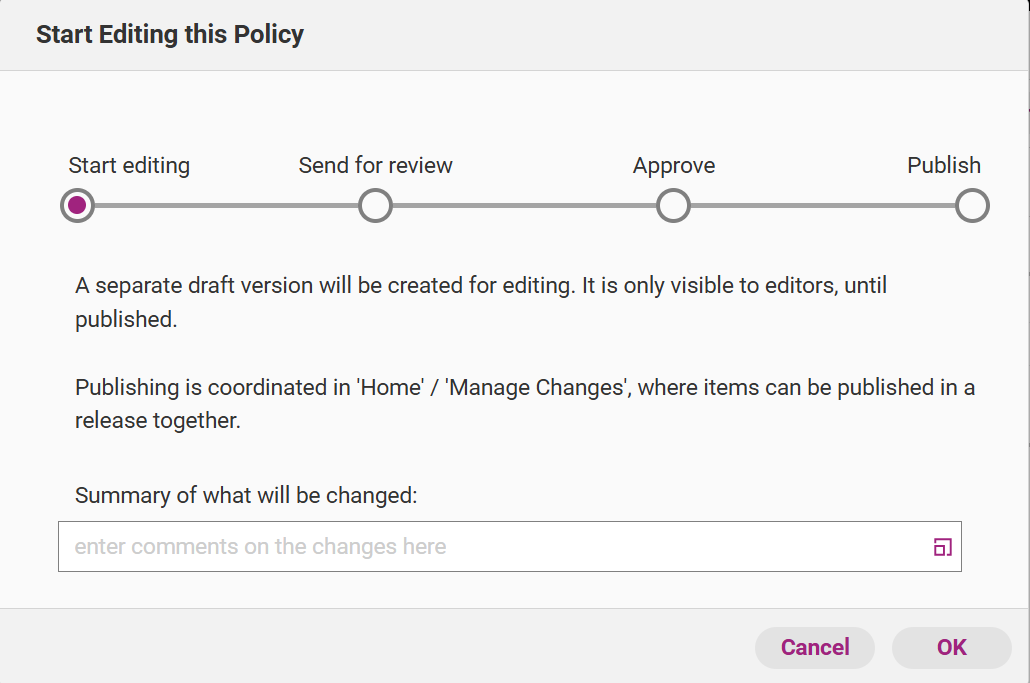Open the expand icon in the comments field
The height and width of the screenshot is (683, 1030).
pos(942,547)
